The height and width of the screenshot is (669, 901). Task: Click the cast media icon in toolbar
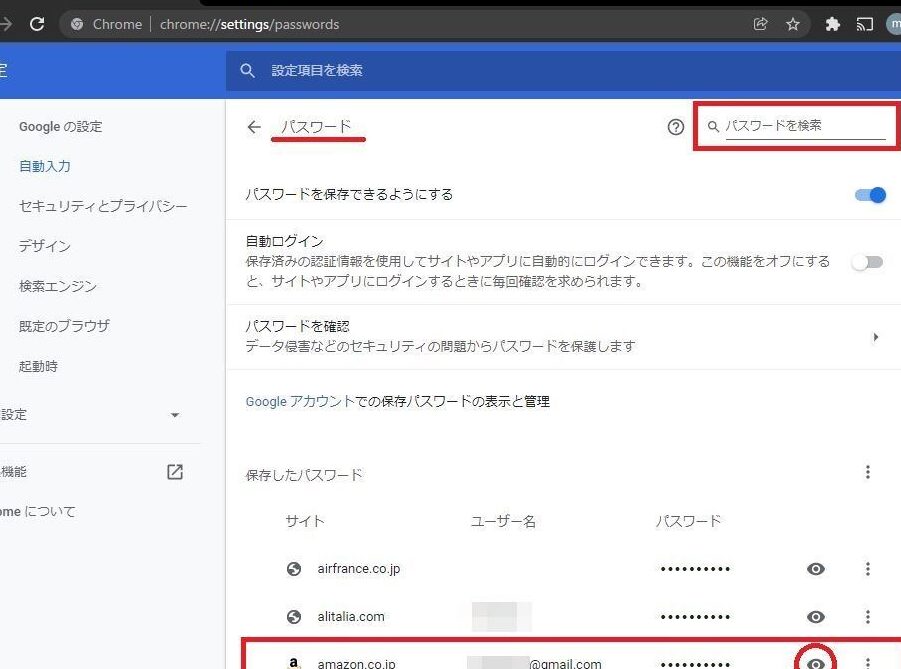click(x=865, y=24)
